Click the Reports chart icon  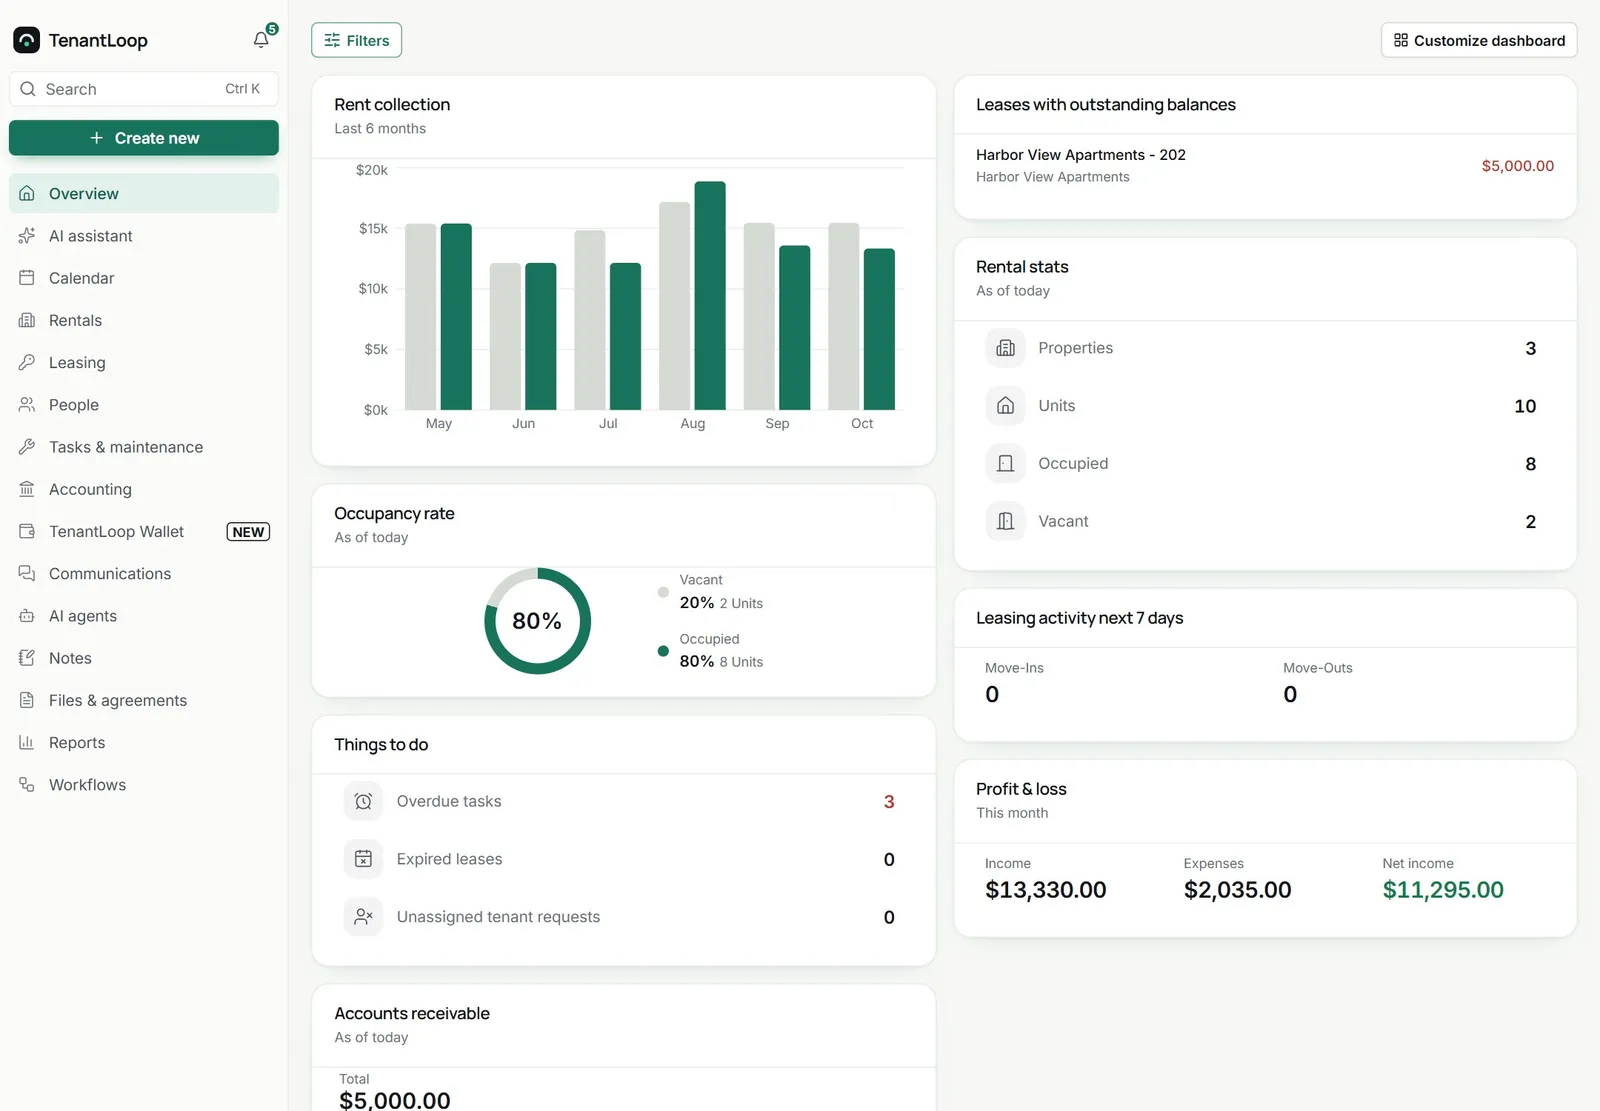(27, 742)
